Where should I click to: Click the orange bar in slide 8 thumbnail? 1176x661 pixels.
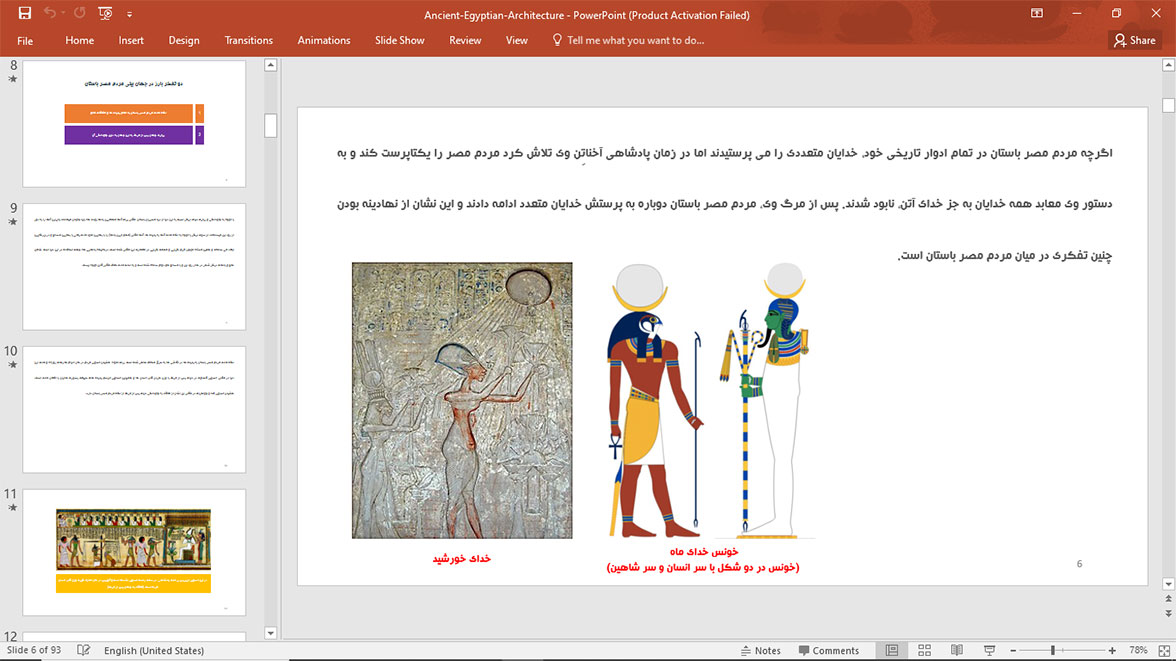tap(129, 113)
